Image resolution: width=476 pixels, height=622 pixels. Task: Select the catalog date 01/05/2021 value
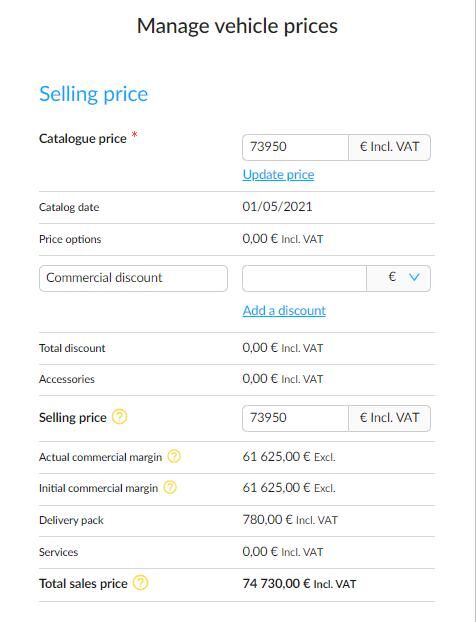277,207
